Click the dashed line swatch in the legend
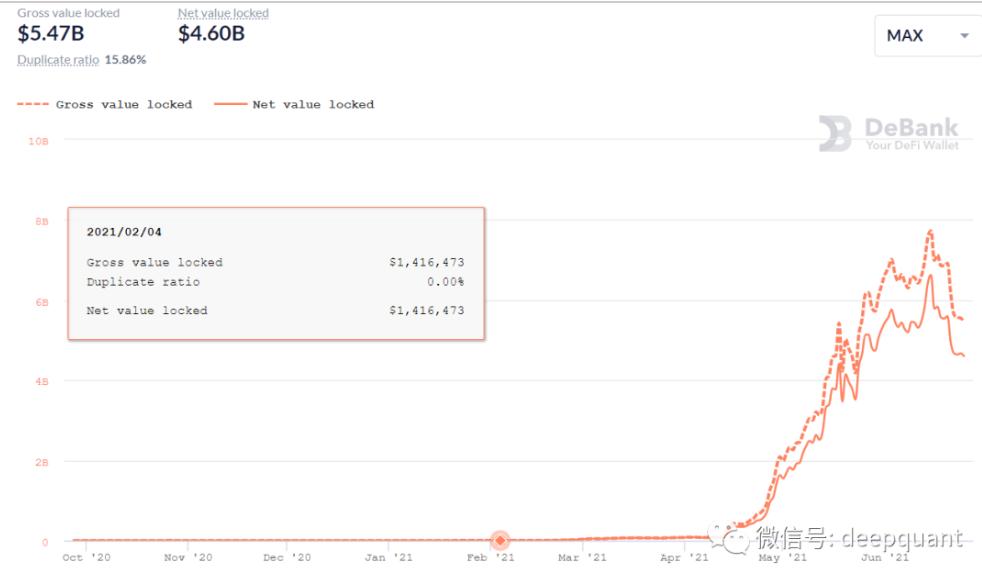This screenshot has height=583, width=982. (x=32, y=104)
